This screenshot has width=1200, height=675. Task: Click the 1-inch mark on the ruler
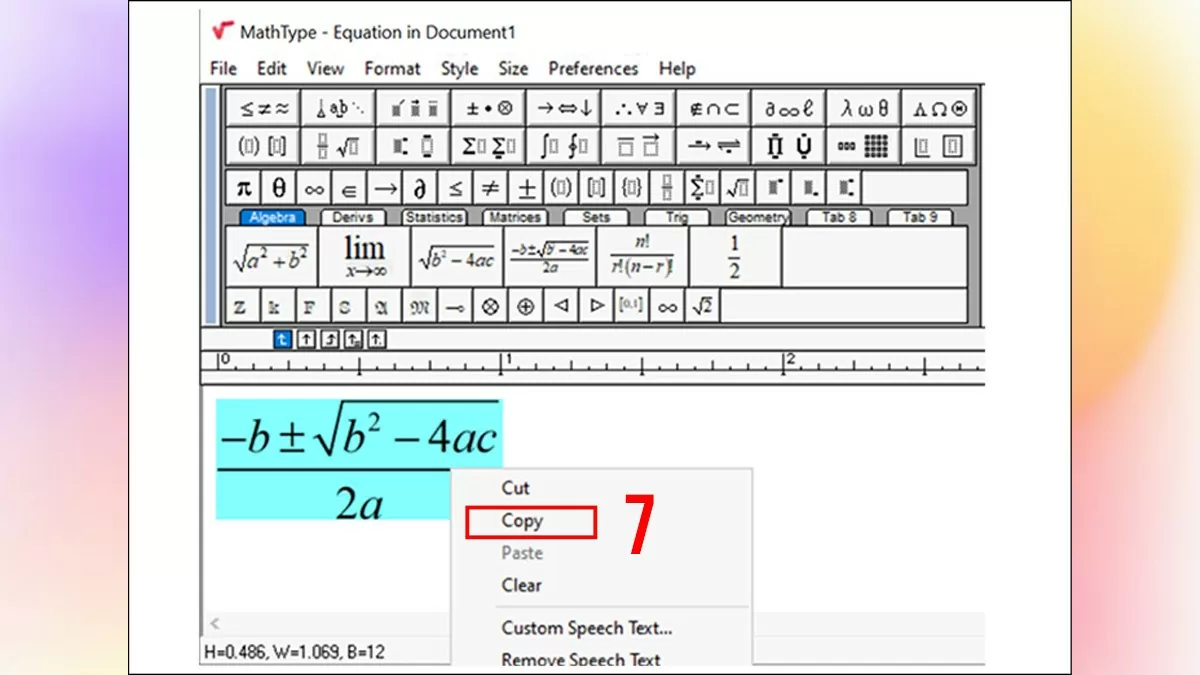pos(505,362)
